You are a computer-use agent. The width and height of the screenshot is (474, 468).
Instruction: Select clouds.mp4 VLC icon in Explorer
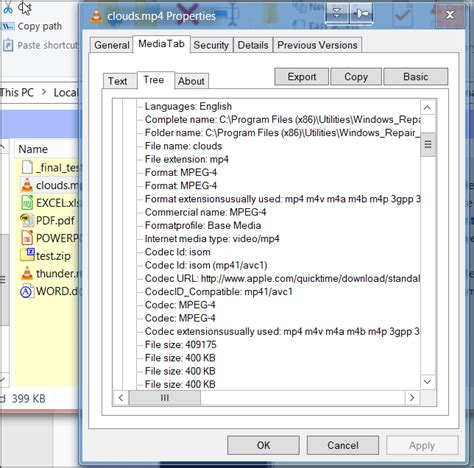coord(27,185)
